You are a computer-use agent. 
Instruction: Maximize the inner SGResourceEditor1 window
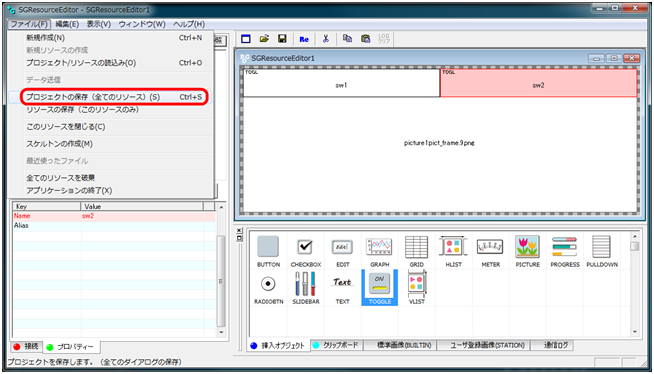[x=614, y=58]
